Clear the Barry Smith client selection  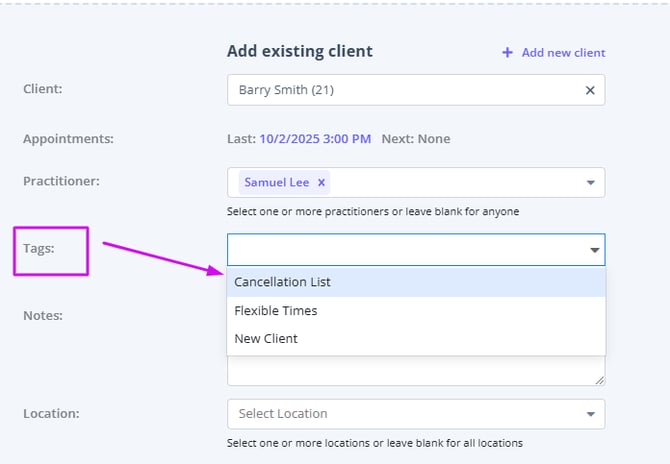(x=590, y=90)
